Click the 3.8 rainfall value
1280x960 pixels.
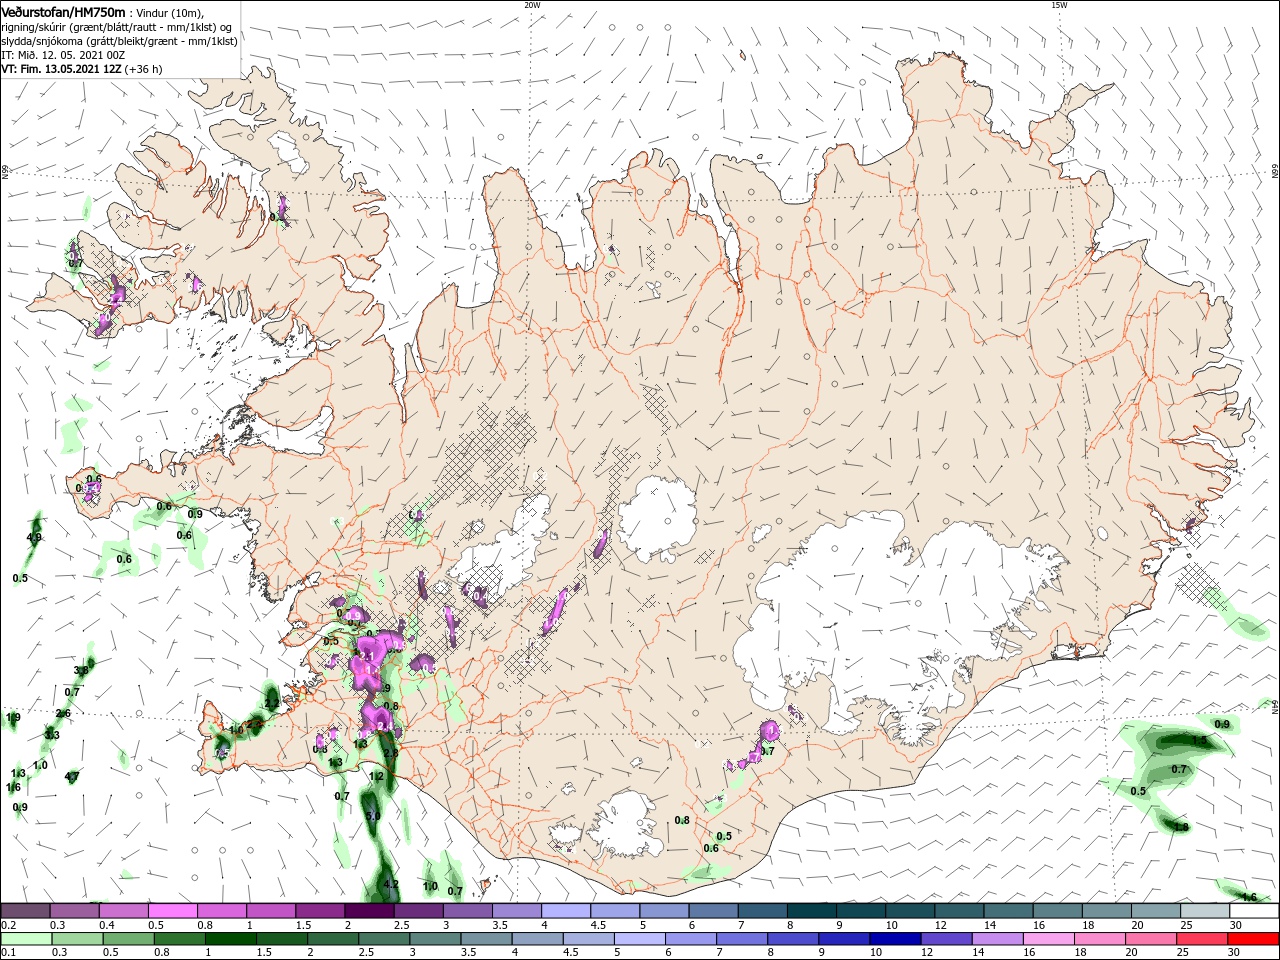pyautogui.click(x=82, y=670)
